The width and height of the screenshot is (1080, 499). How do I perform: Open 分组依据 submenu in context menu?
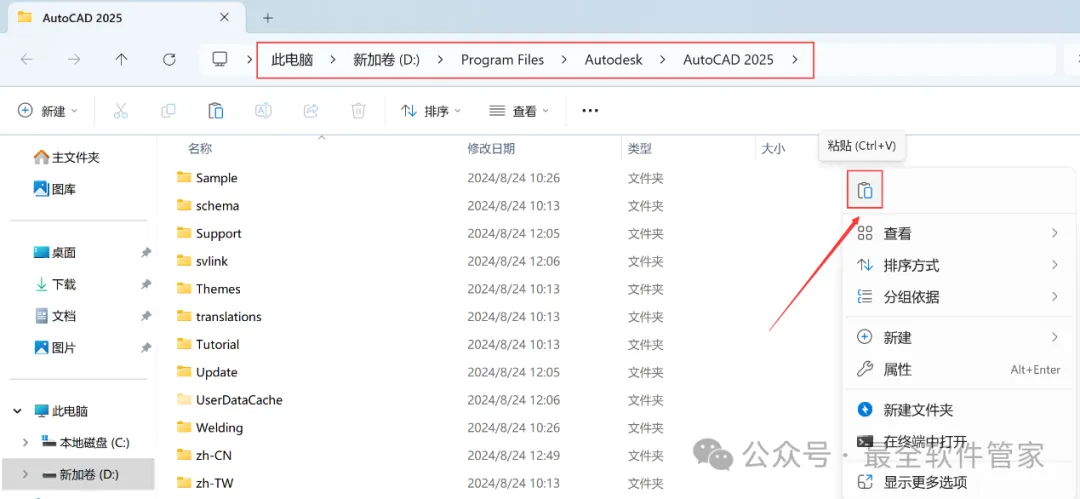[959, 297]
